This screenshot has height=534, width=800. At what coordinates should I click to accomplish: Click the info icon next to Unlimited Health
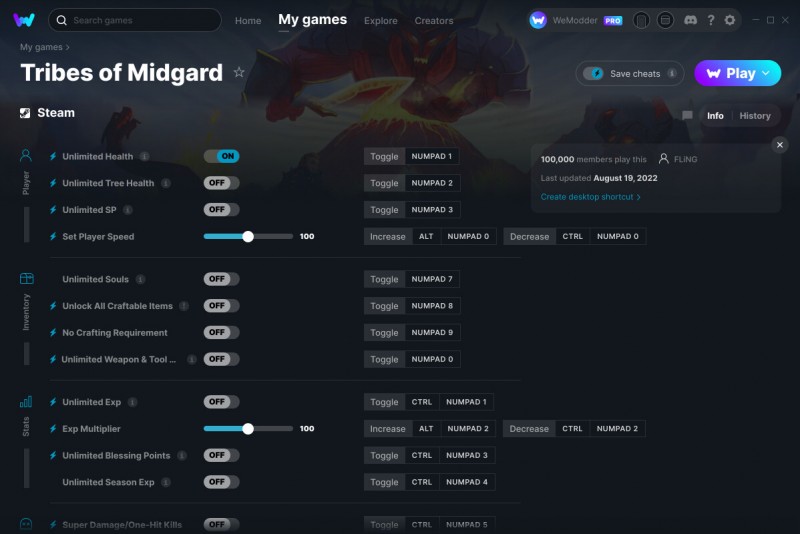145,157
